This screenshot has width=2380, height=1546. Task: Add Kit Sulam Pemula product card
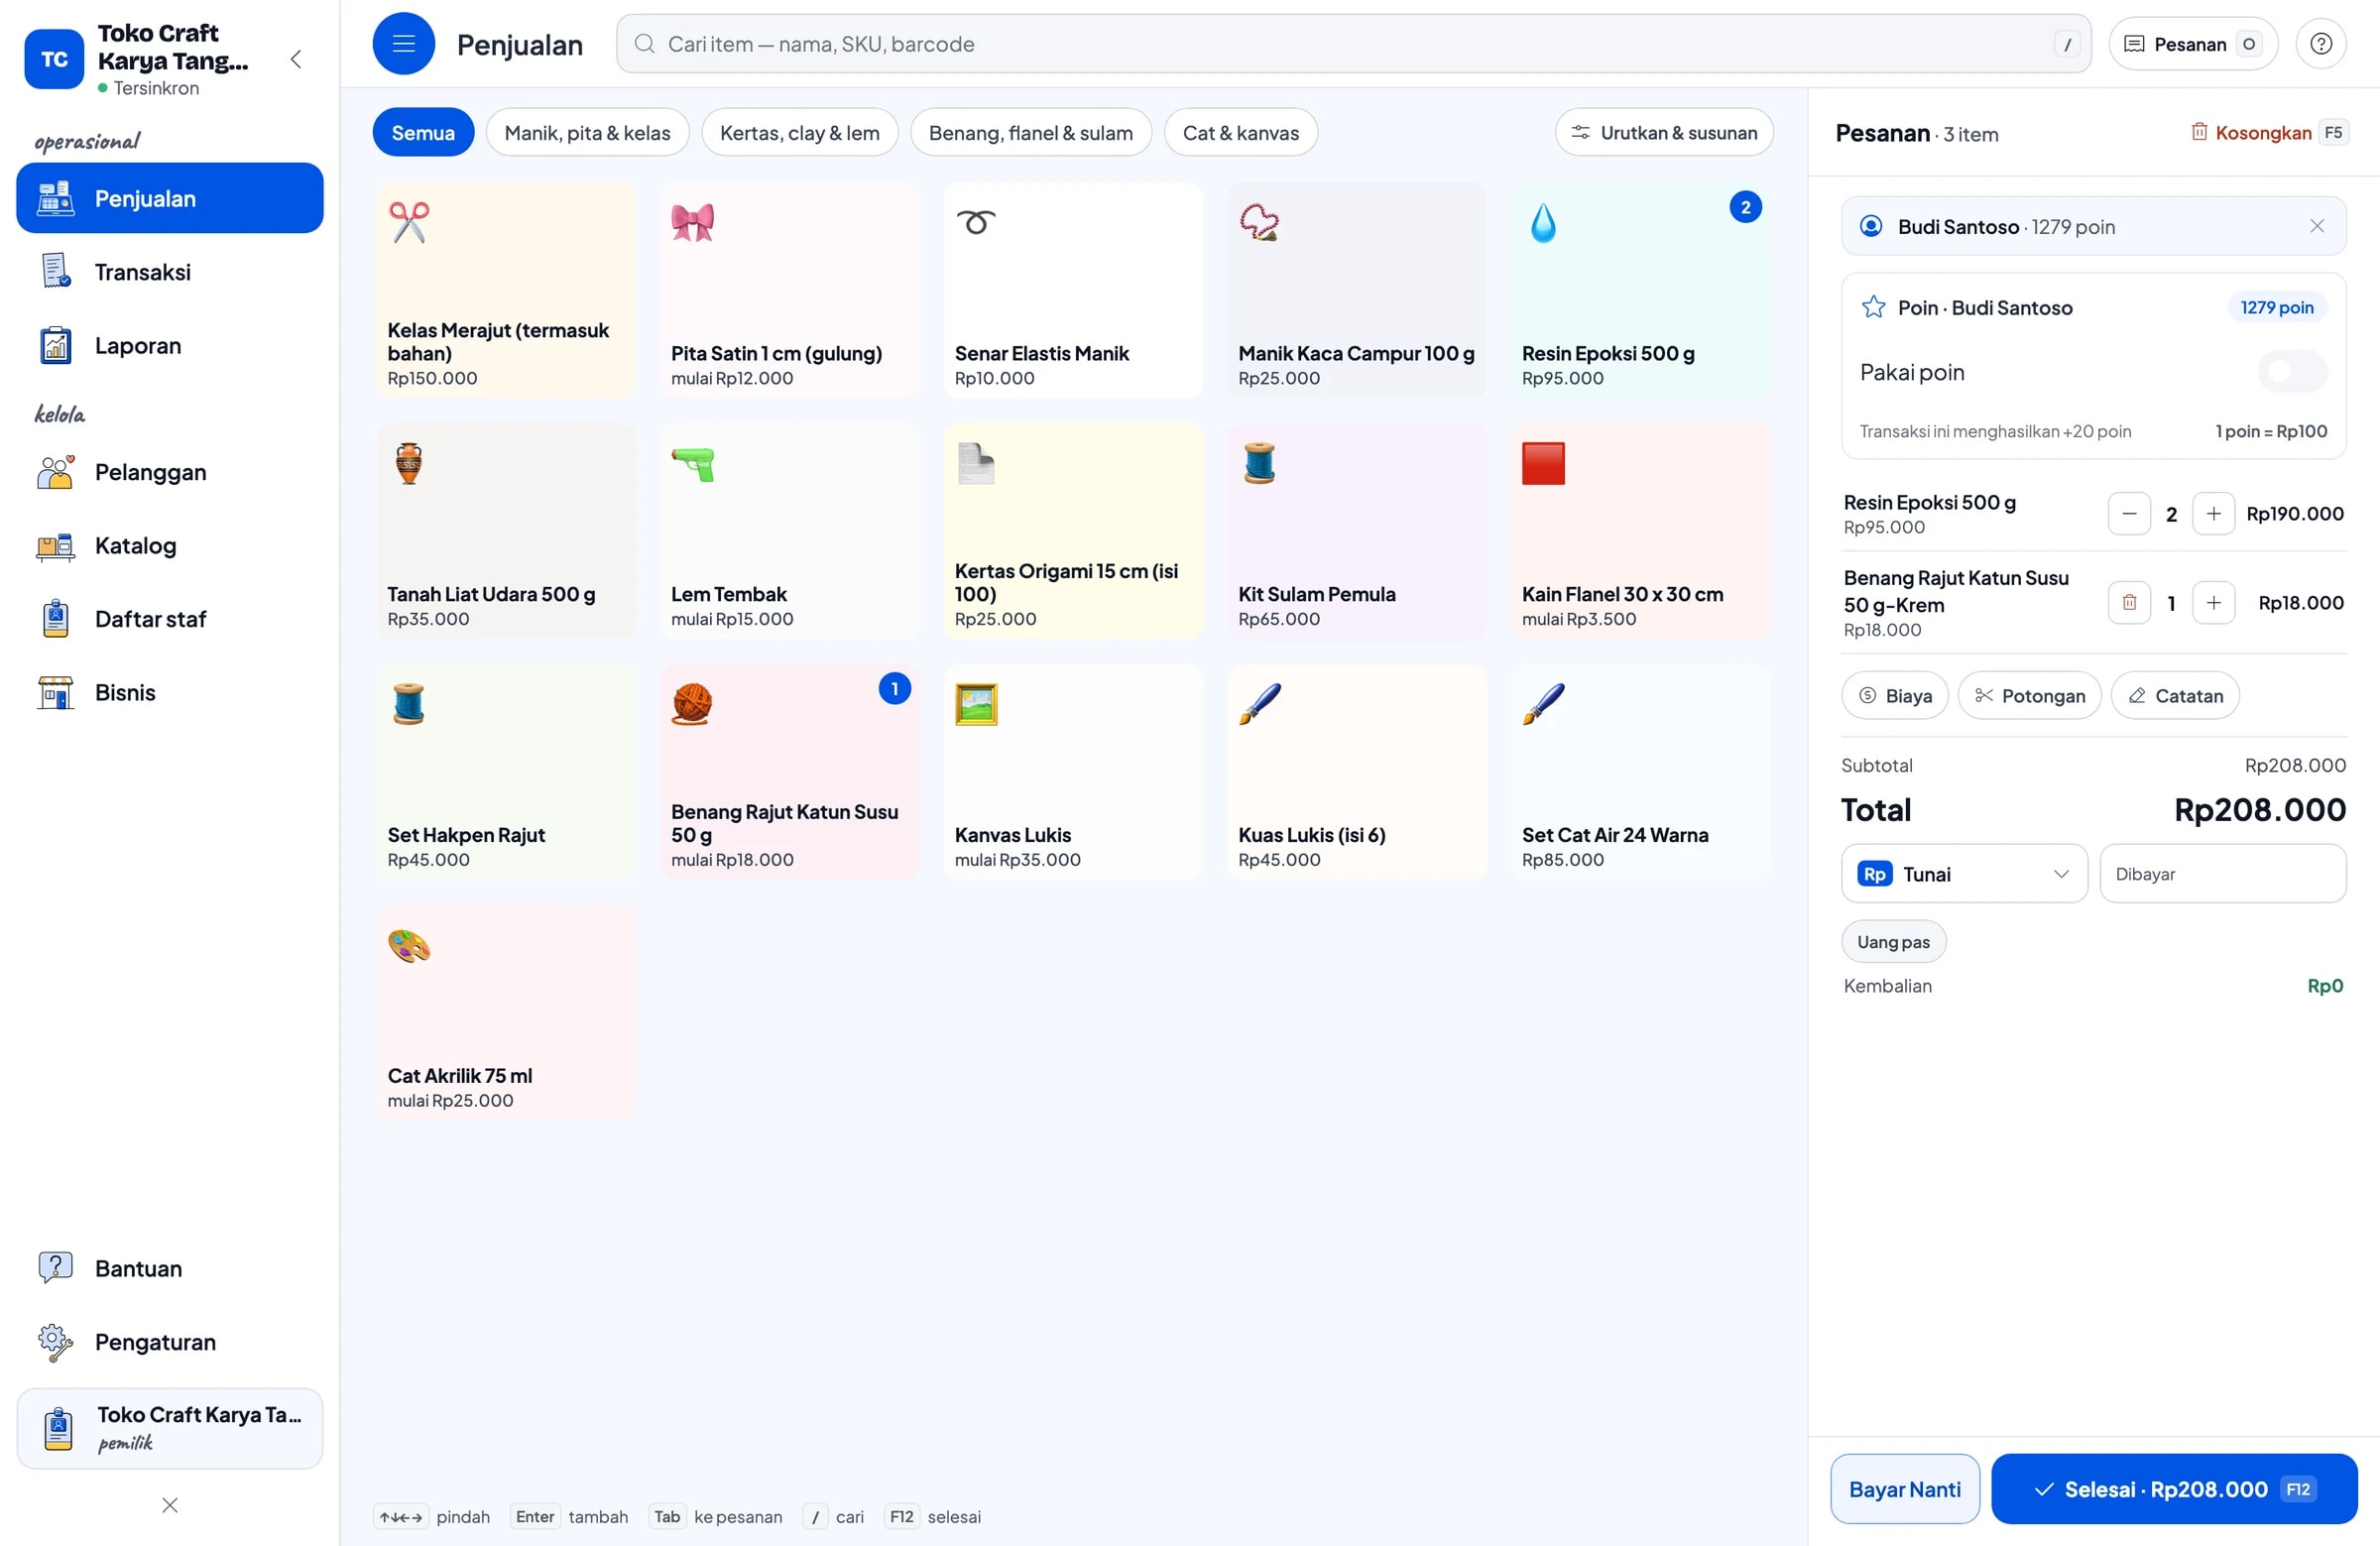[1357, 532]
